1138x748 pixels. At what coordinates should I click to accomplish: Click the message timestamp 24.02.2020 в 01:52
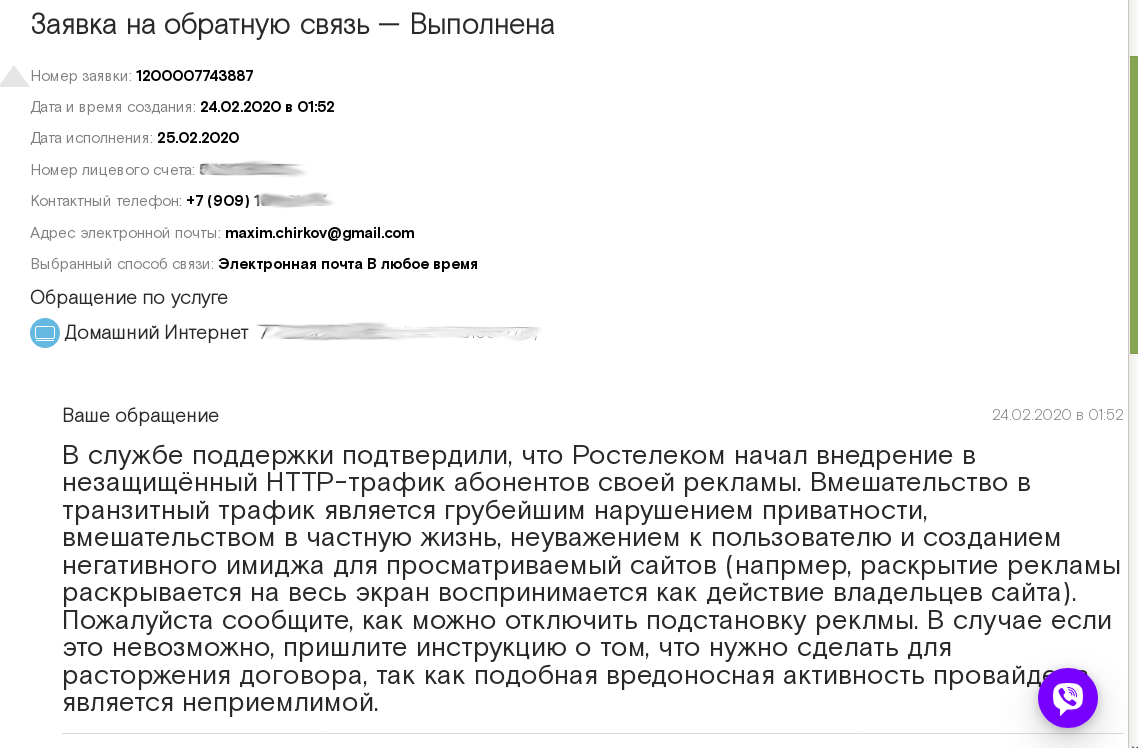(x=1057, y=415)
